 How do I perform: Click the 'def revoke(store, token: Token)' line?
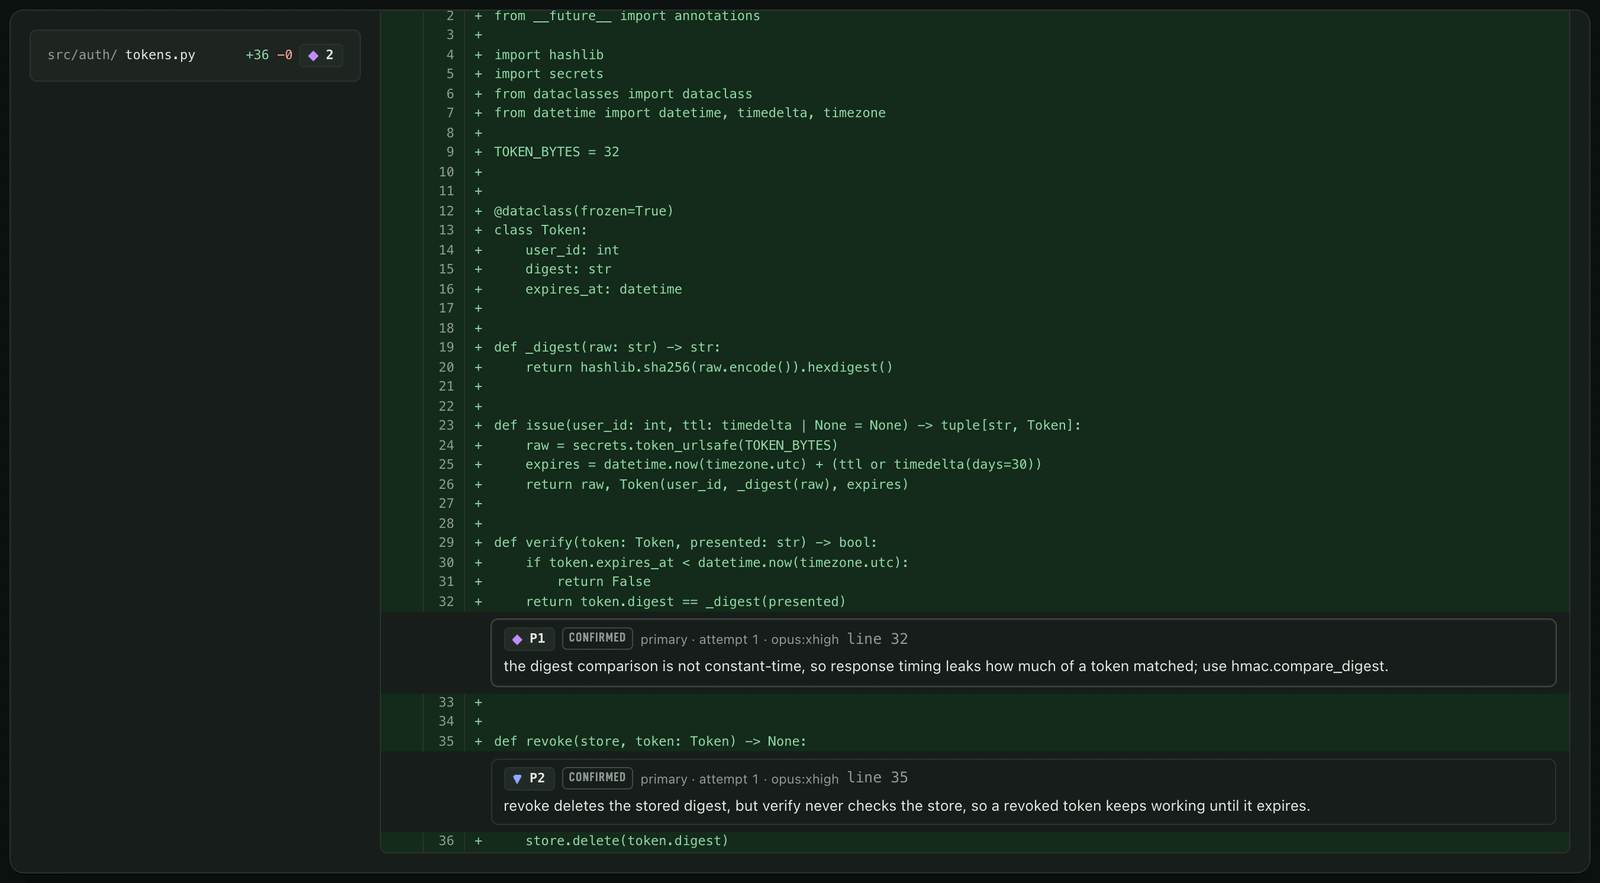(x=650, y=741)
